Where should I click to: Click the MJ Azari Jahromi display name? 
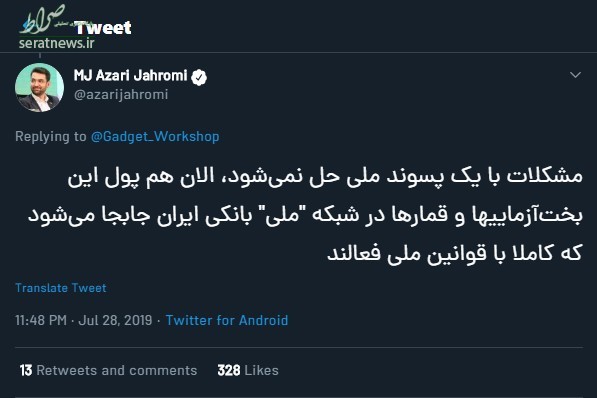tap(130, 76)
